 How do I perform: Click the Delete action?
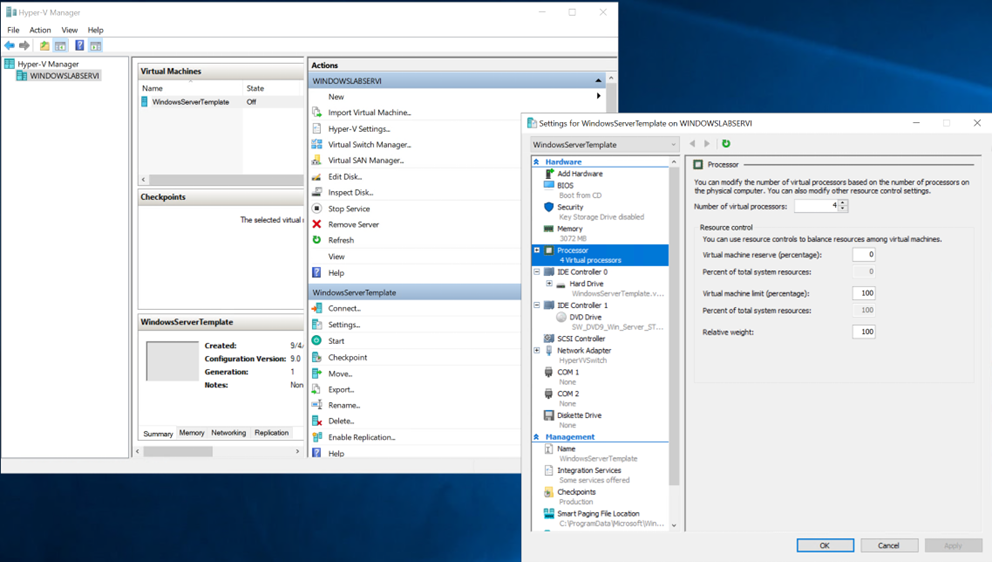pyautogui.click(x=341, y=421)
